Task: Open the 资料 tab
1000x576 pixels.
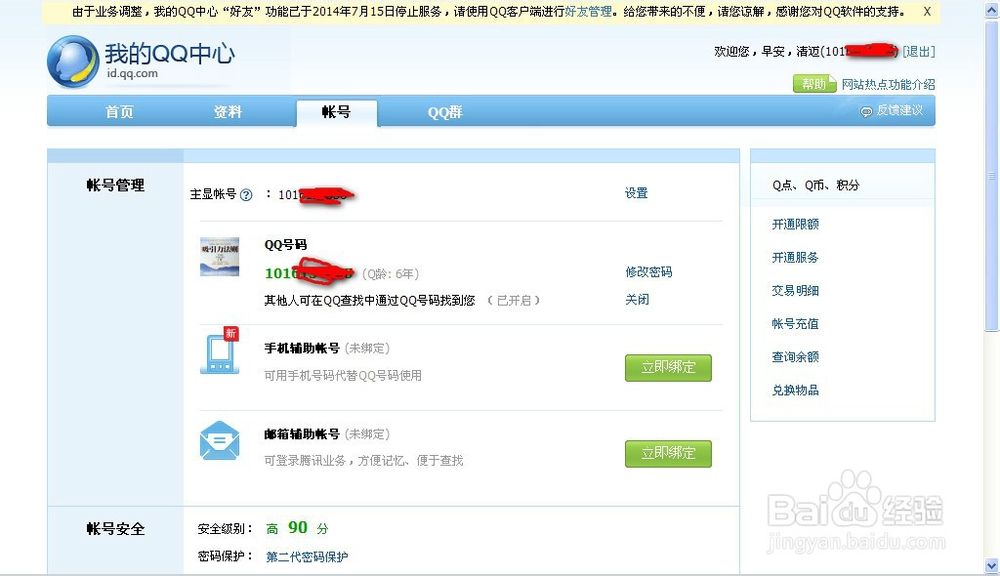Action: (x=227, y=112)
